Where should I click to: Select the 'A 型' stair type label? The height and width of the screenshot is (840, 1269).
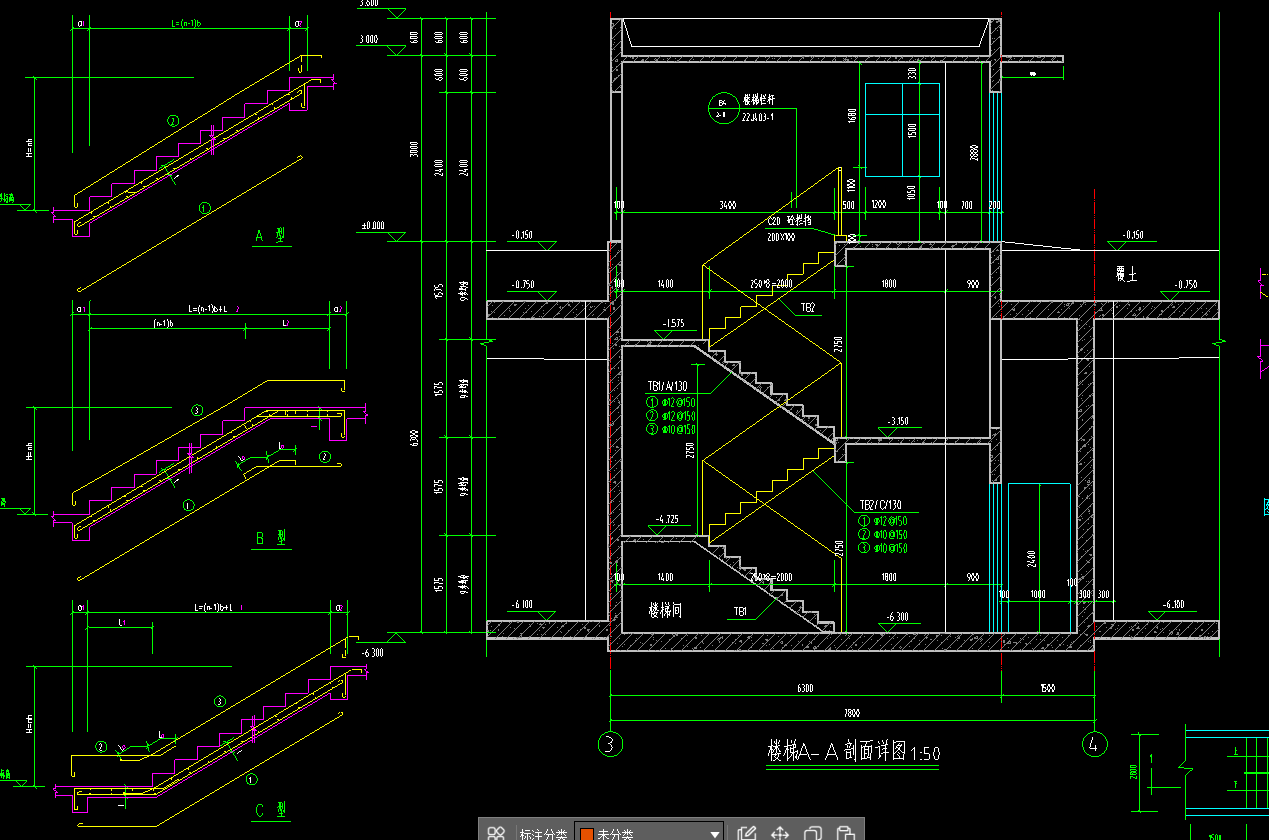pyautogui.click(x=270, y=236)
